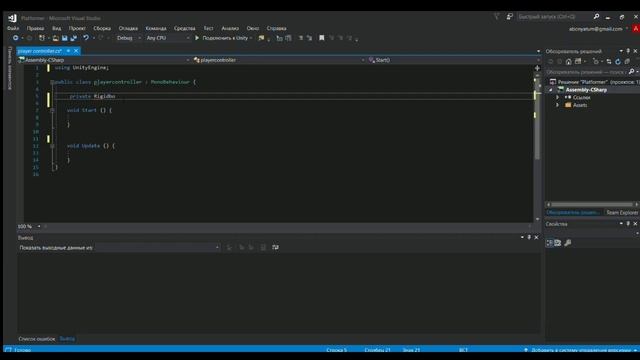Click the Categorized view icon in Properties

(549, 243)
